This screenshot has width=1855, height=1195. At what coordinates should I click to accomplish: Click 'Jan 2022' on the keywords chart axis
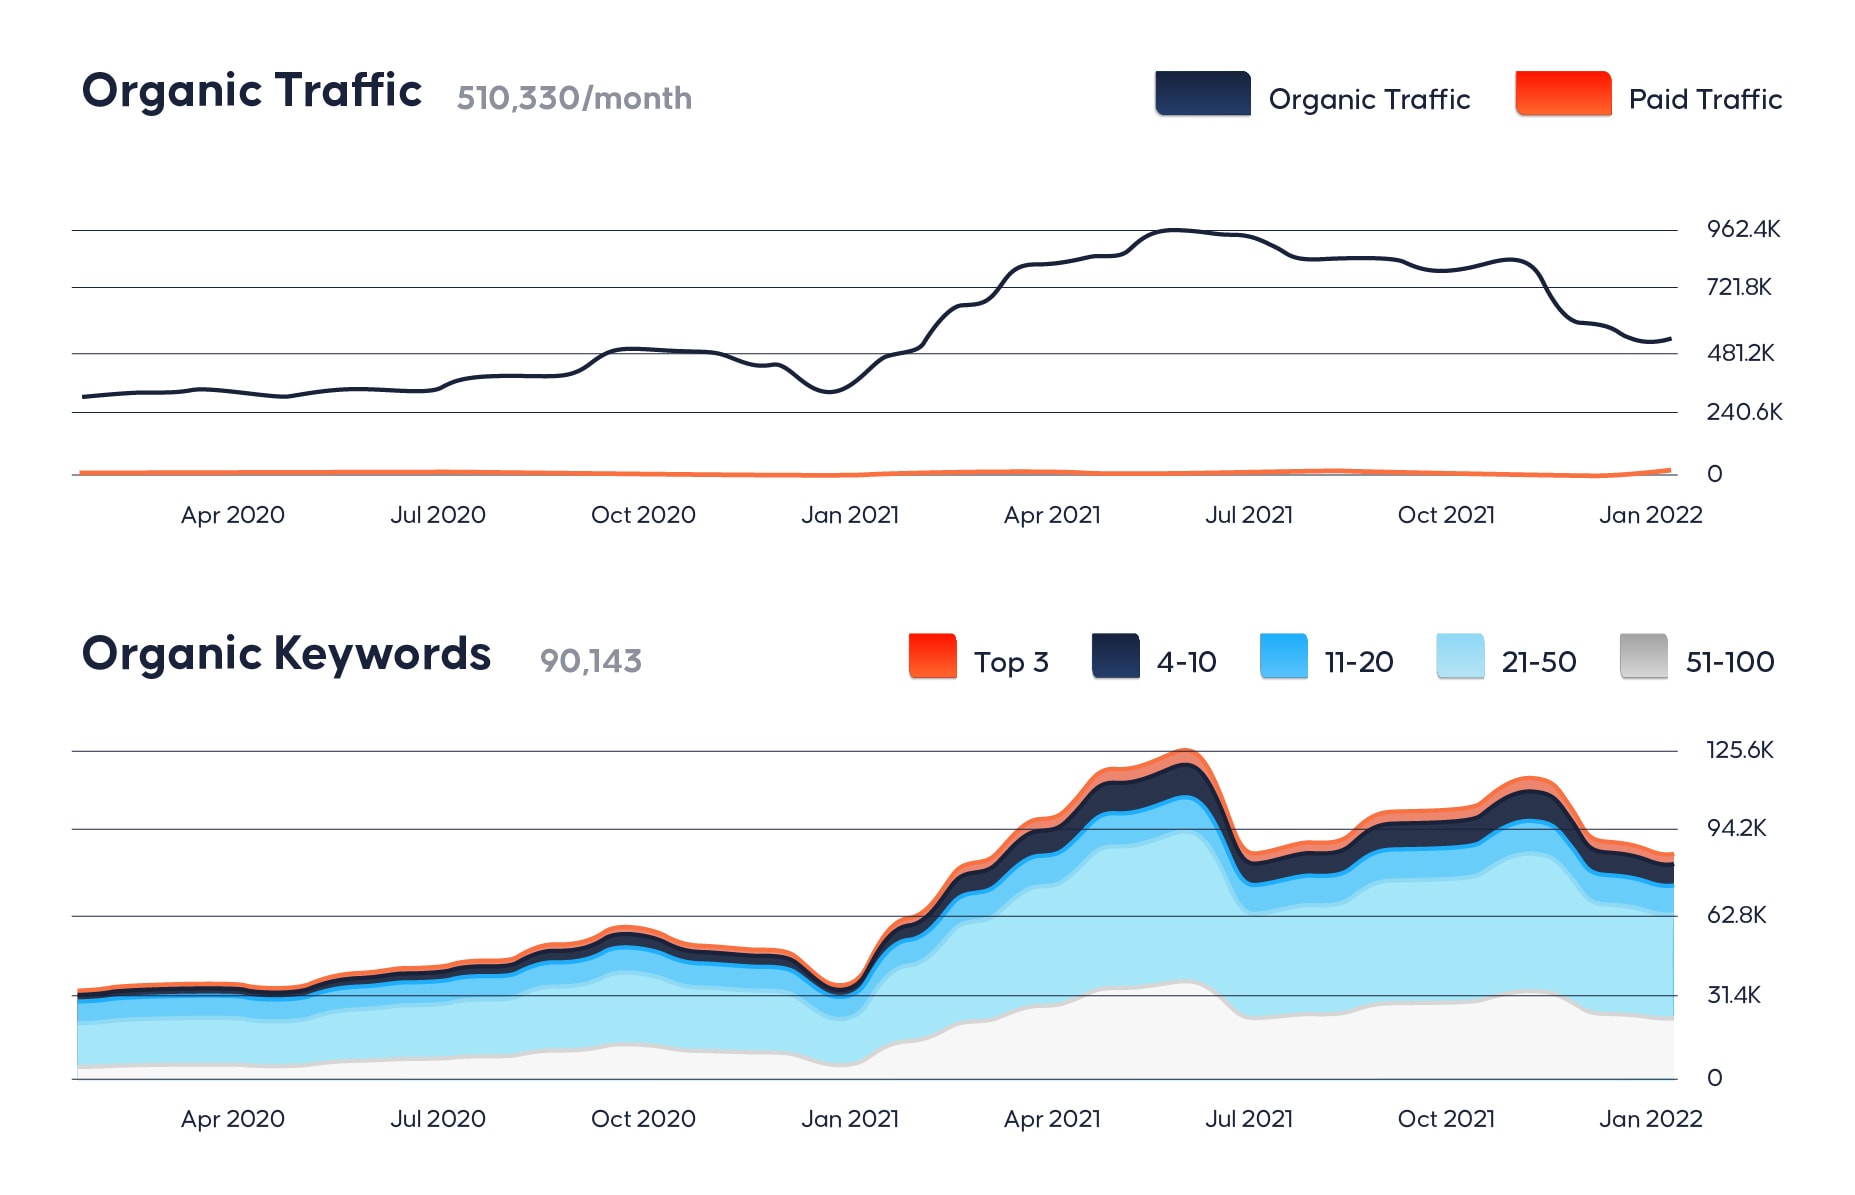tap(1651, 1119)
